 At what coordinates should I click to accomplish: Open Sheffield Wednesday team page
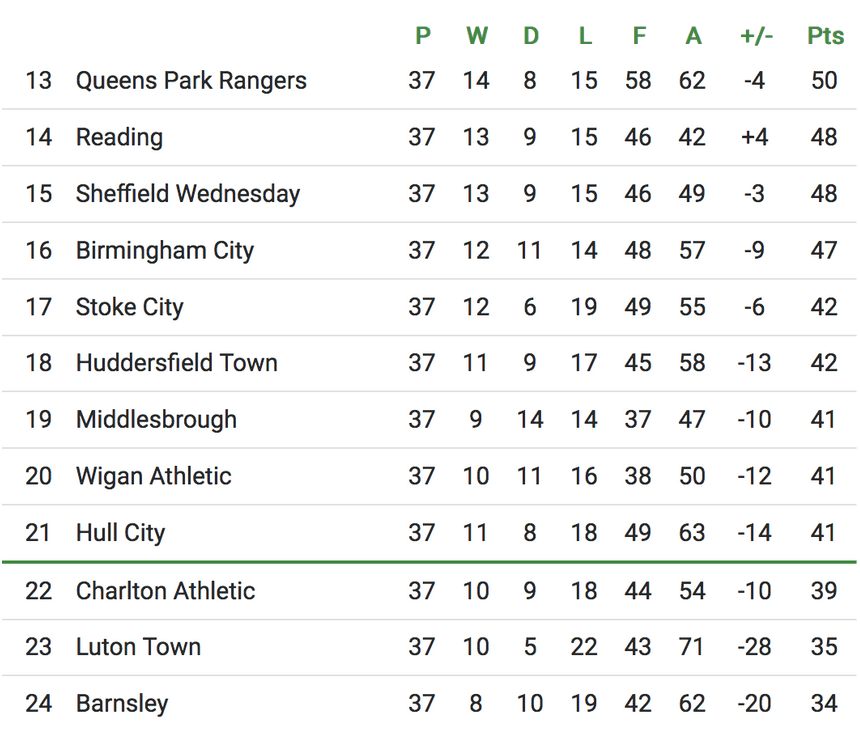point(188,194)
